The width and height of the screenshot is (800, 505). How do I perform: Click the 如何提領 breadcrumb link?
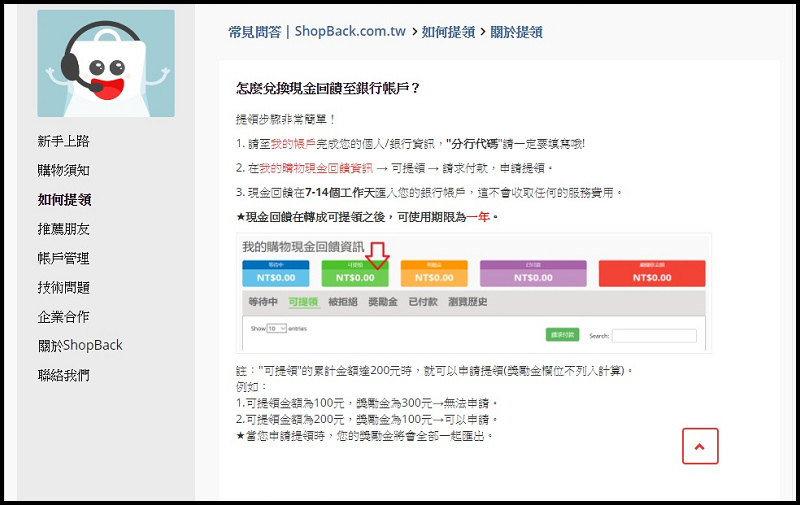[x=448, y=32]
